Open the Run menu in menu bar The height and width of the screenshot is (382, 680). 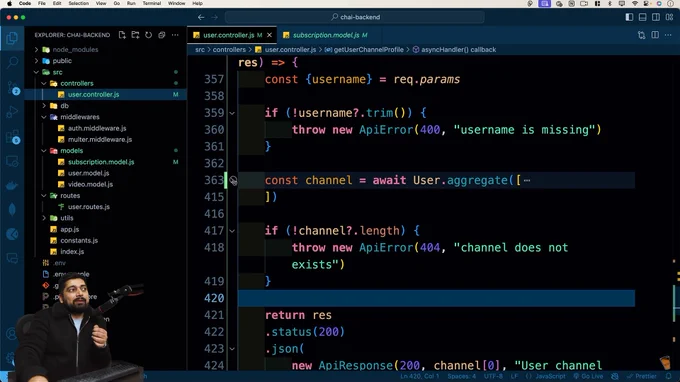131,3
